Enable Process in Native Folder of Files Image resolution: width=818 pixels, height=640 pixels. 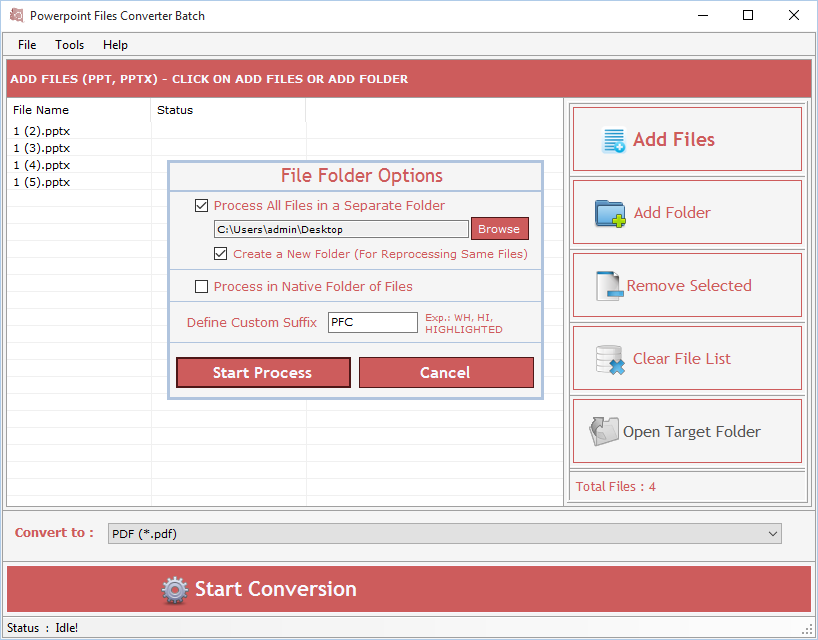pos(201,286)
